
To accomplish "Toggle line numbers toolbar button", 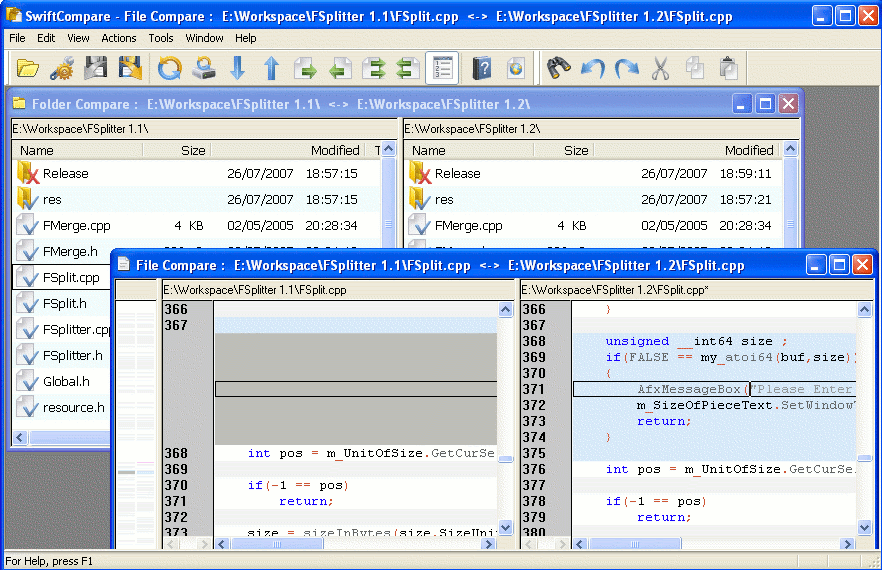I will pyautogui.click(x=442, y=68).
